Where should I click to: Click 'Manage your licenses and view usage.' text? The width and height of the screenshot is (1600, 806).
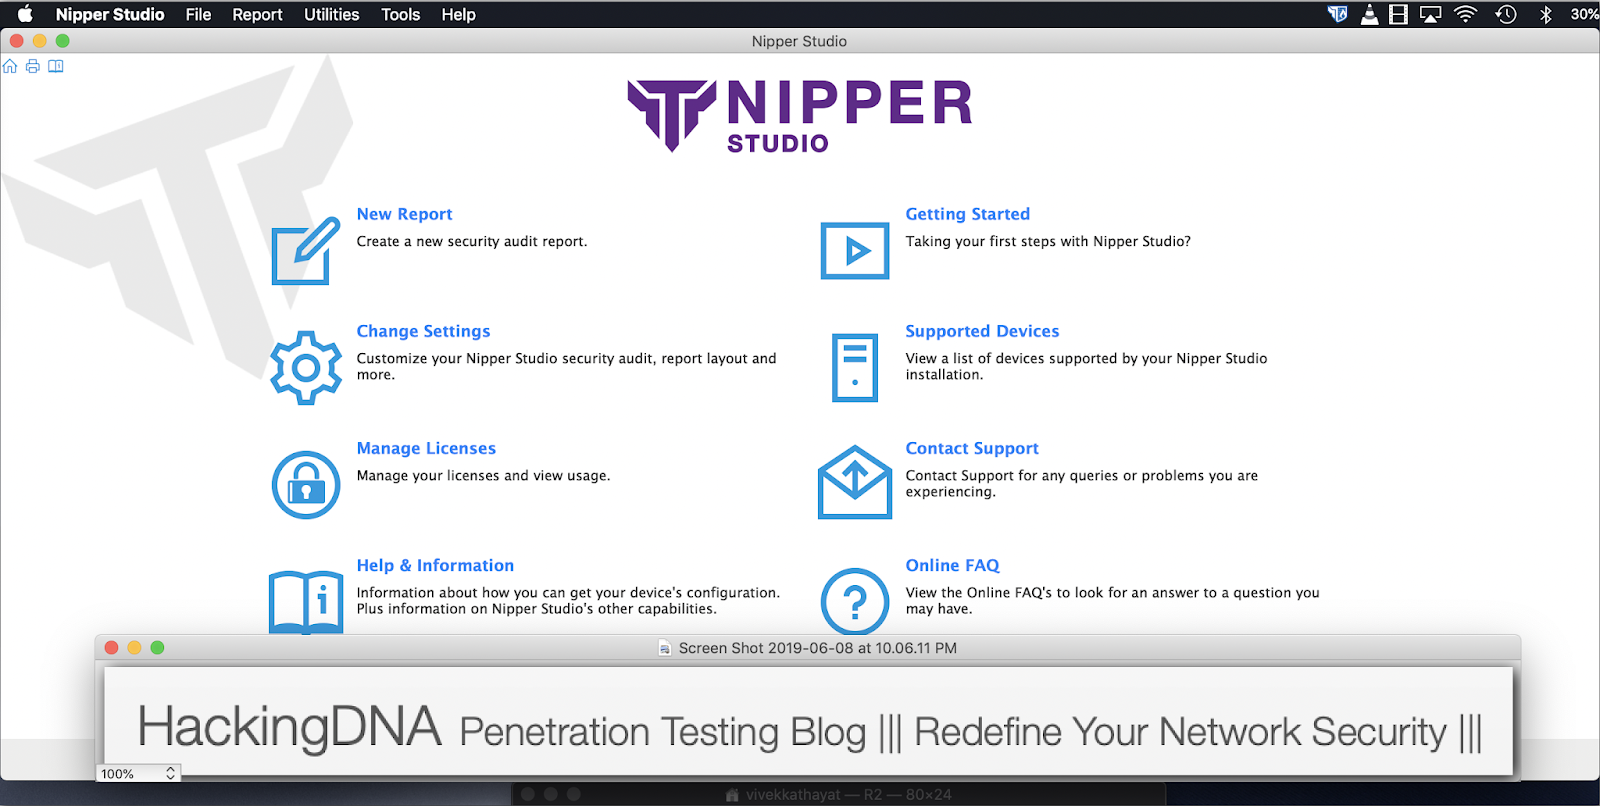pyautogui.click(x=483, y=475)
